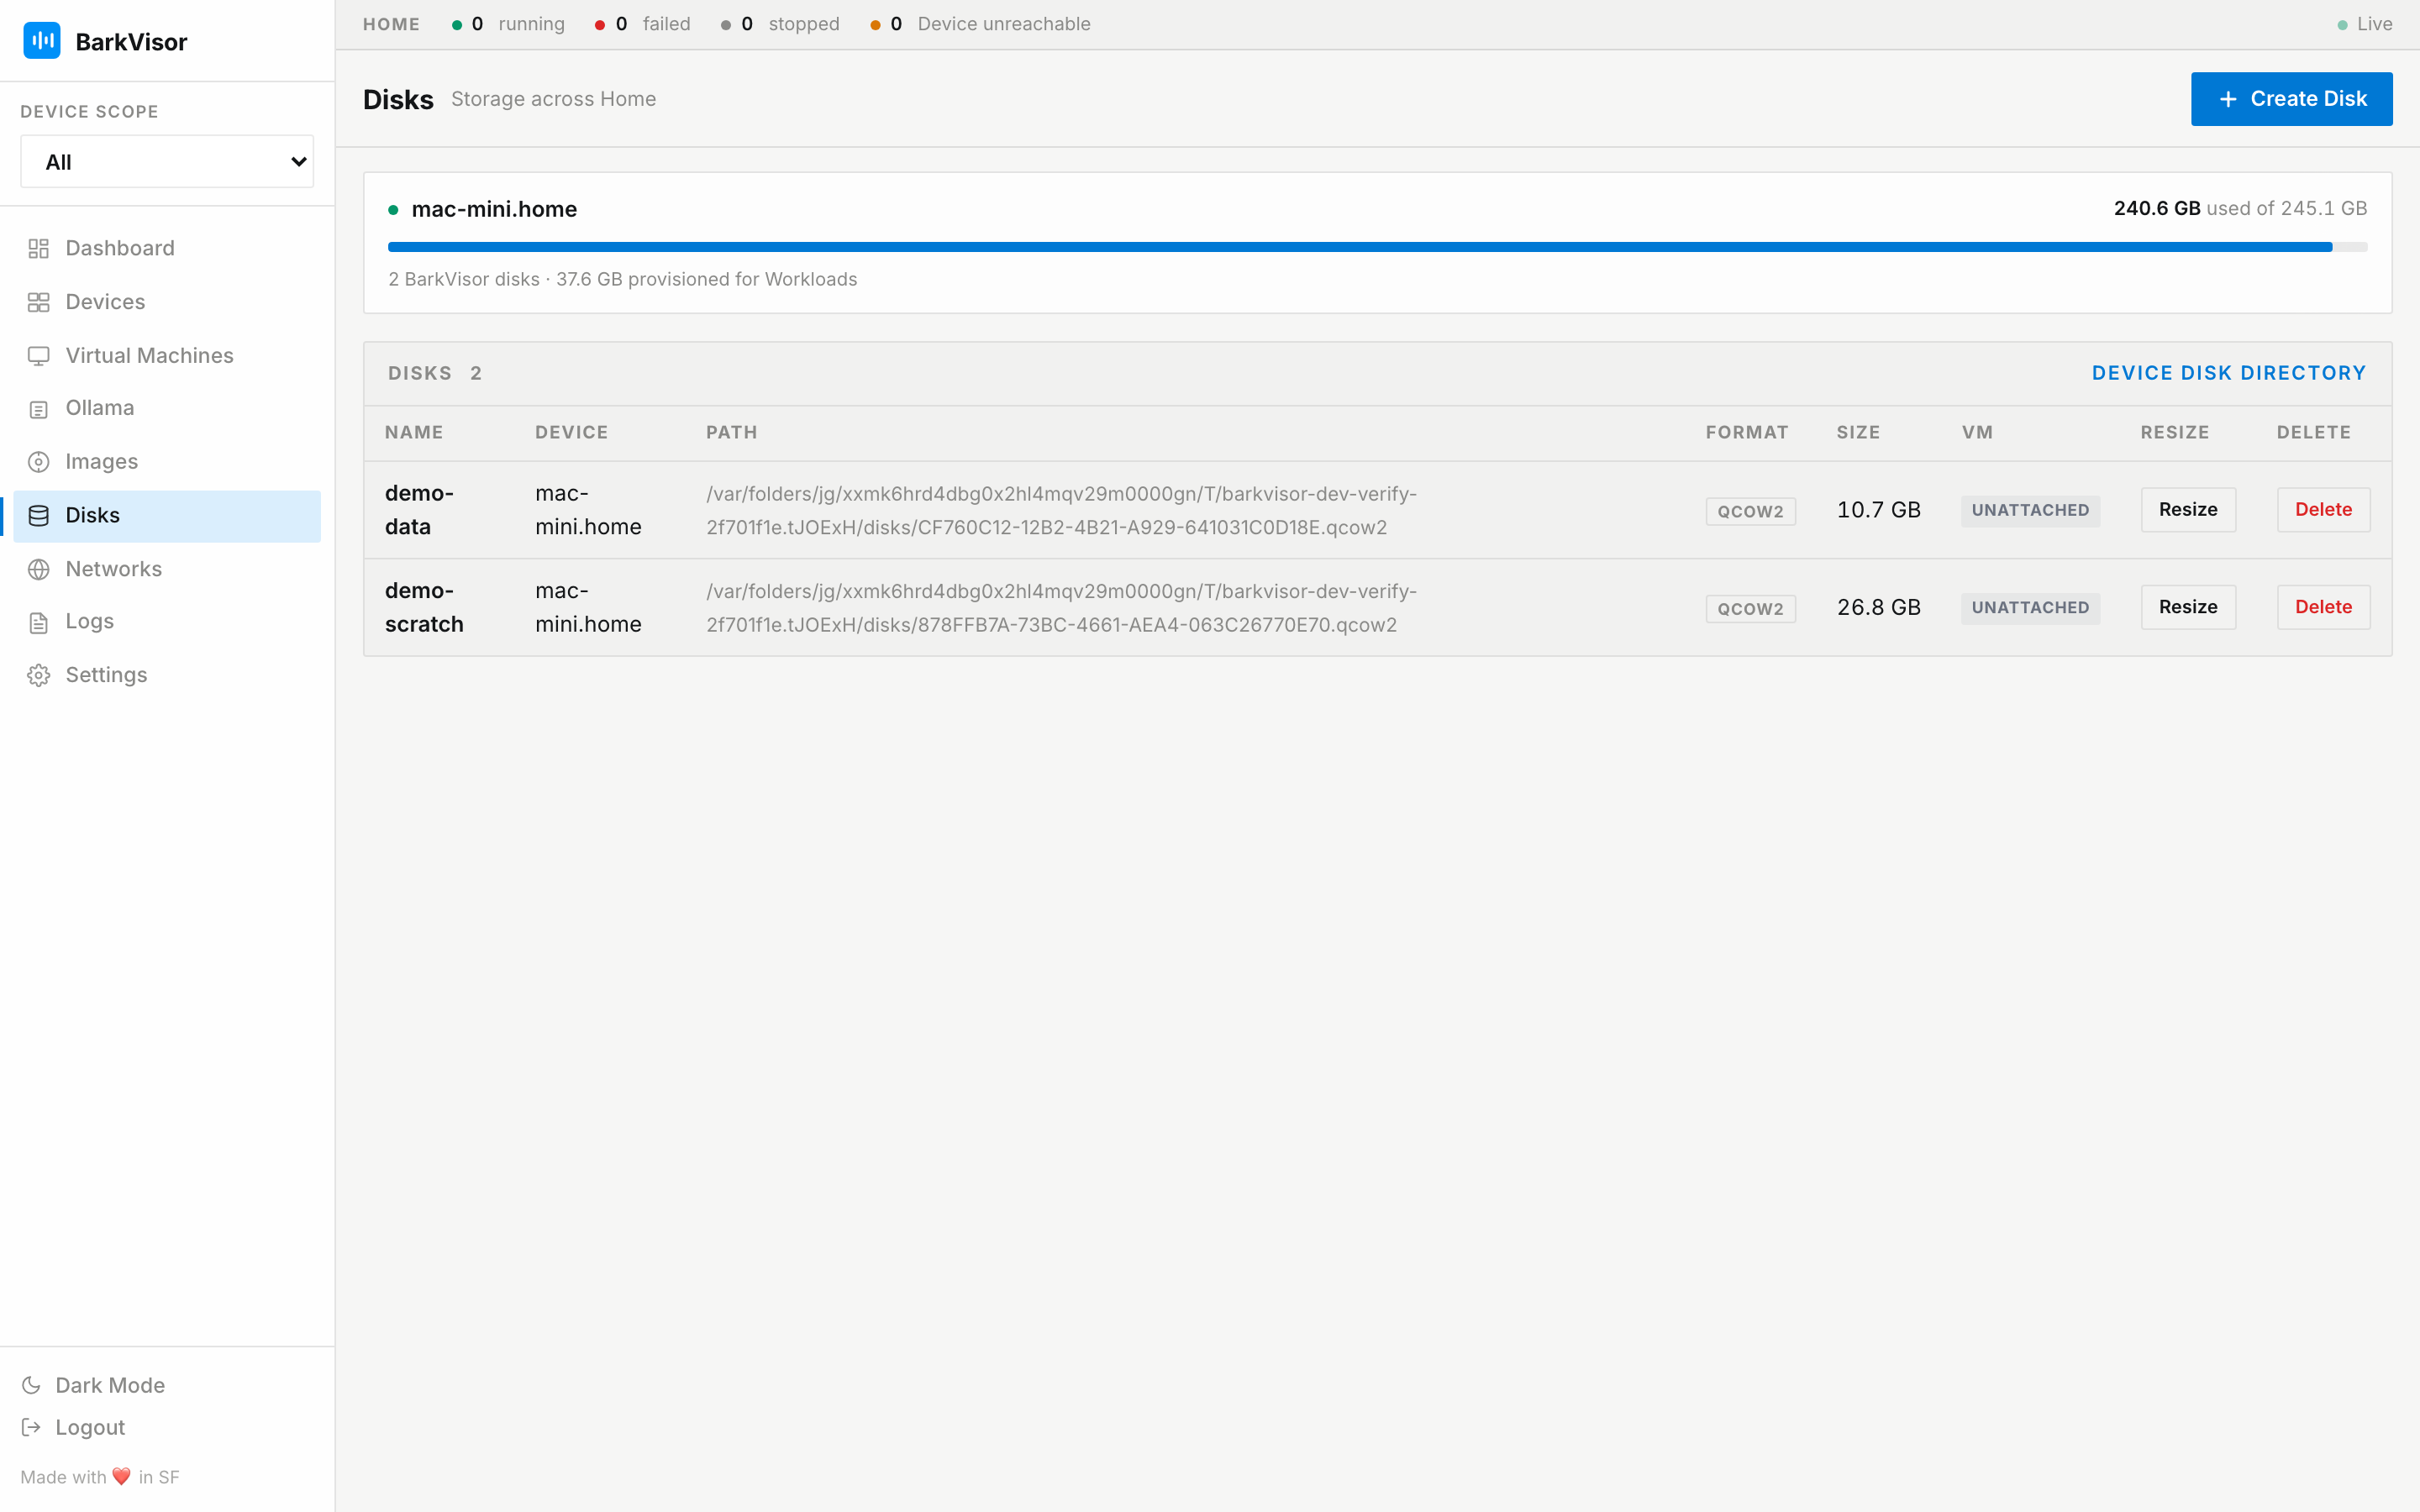
Task: Click the HOME breadcrumb label
Action: coord(391,24)
